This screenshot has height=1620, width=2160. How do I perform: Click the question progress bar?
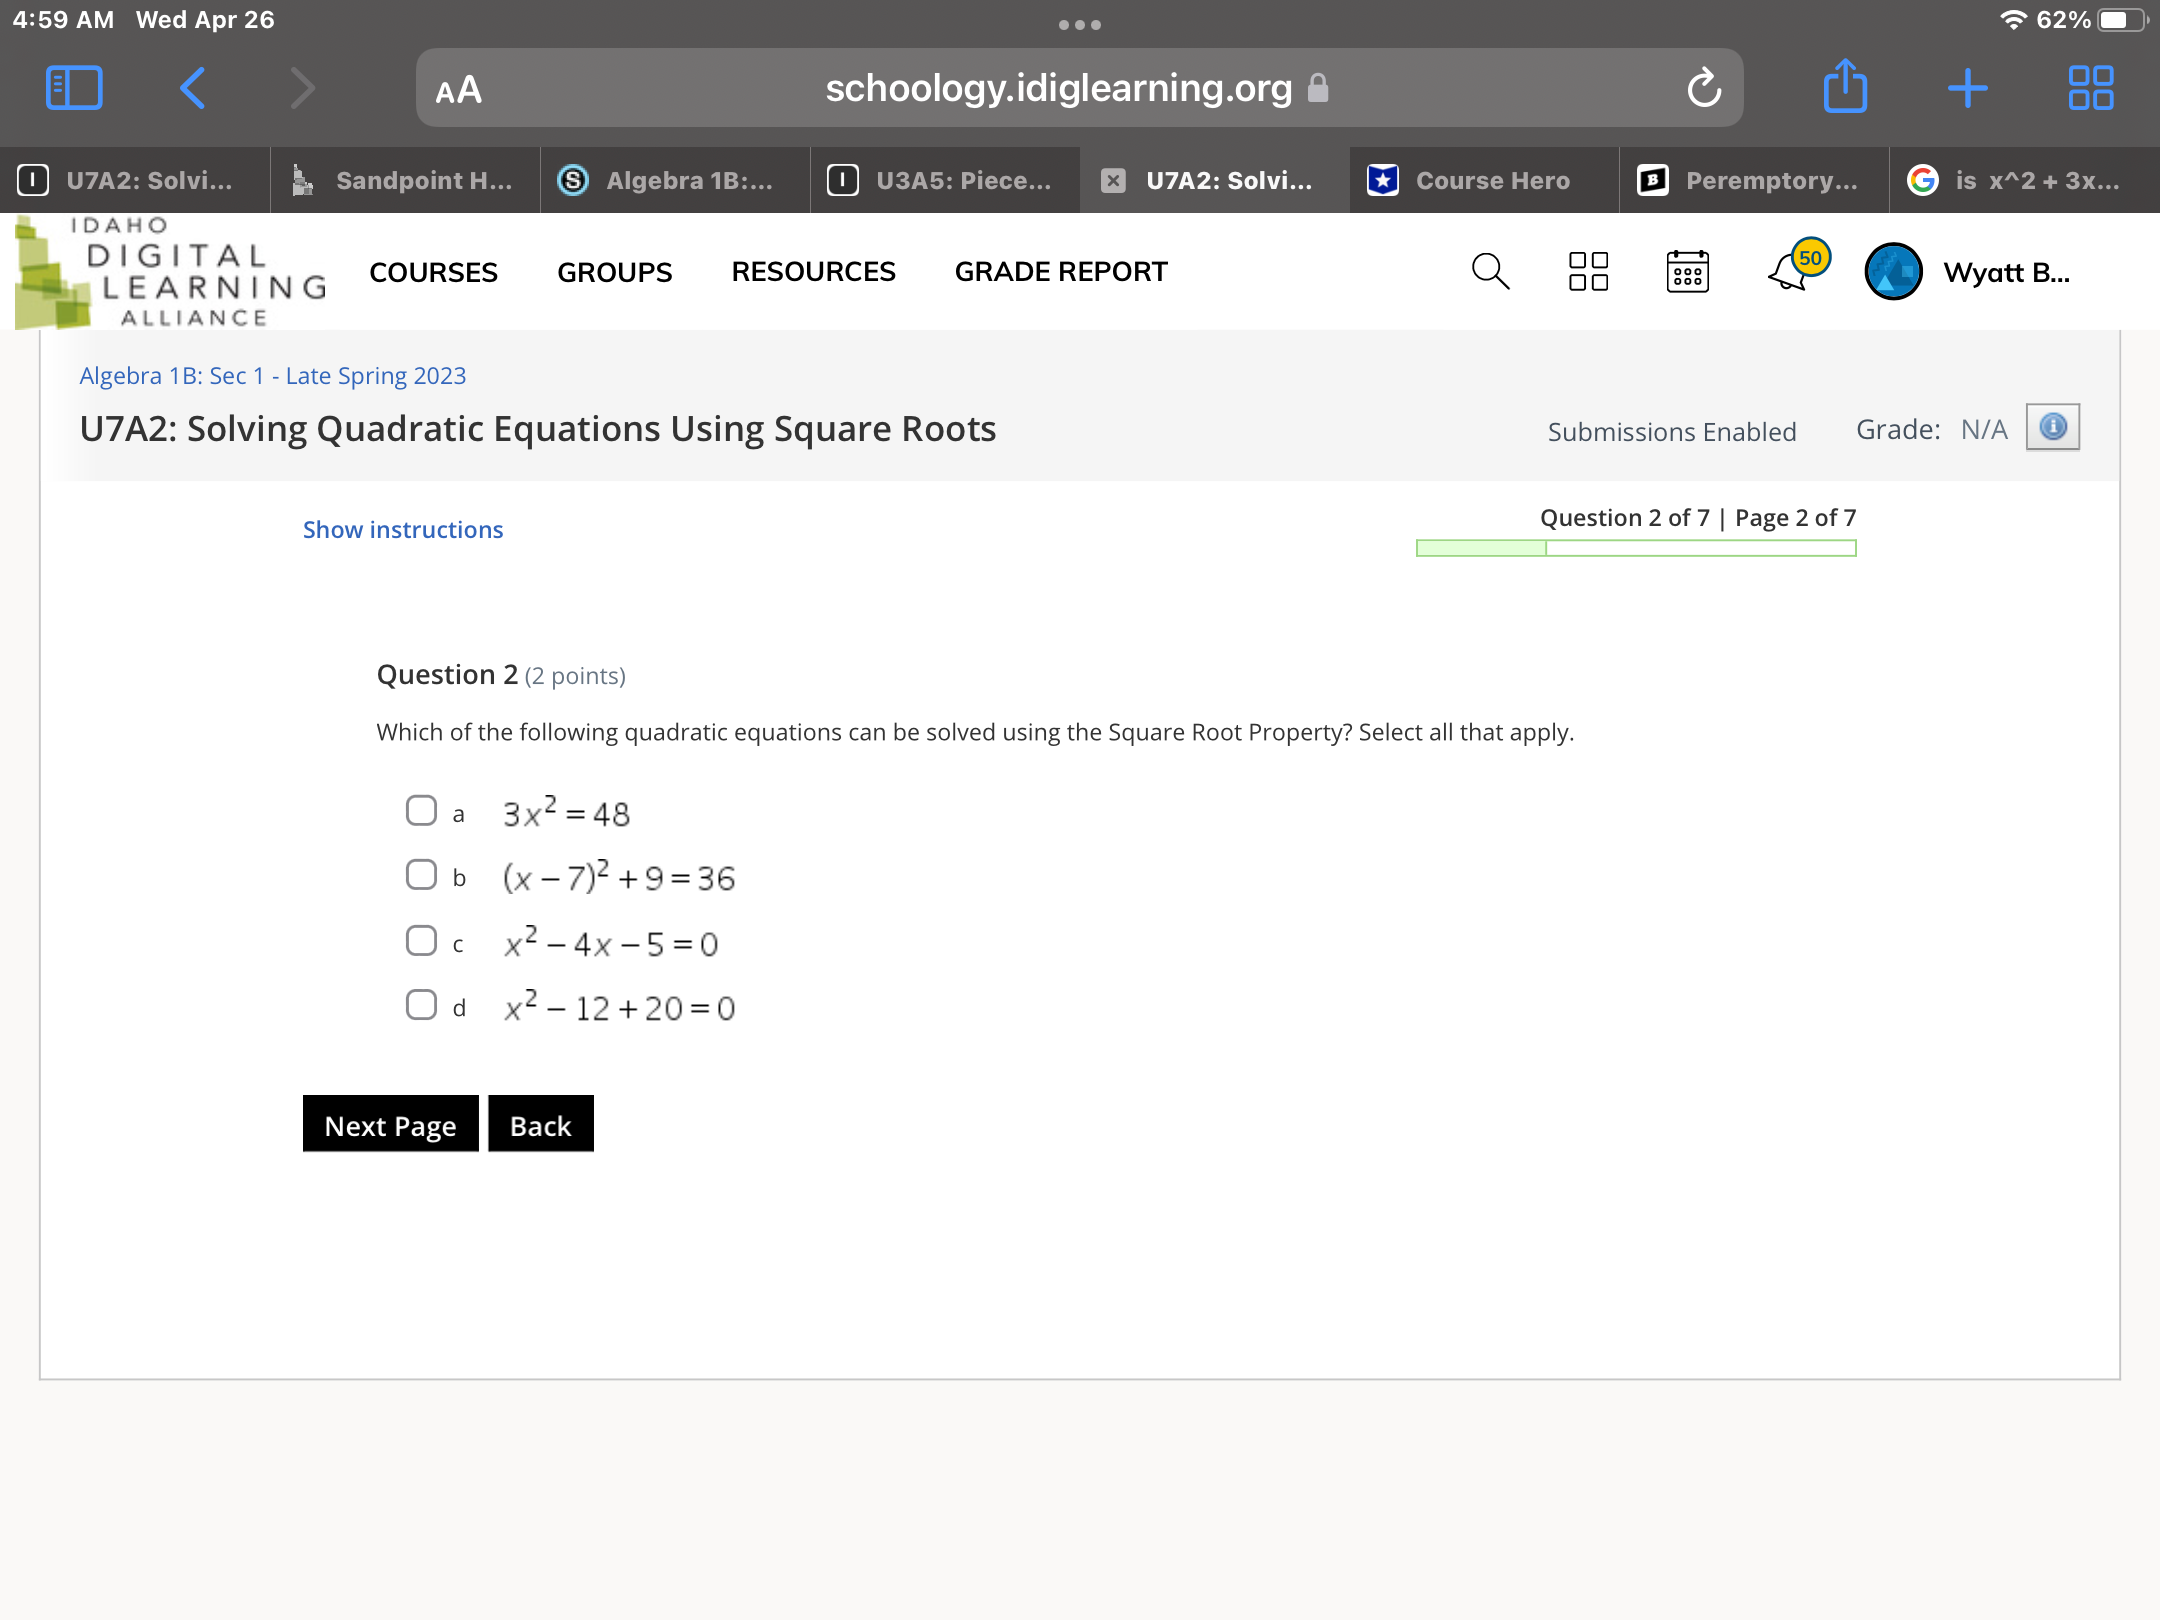pyautogui.click(x=1636, y=548)
